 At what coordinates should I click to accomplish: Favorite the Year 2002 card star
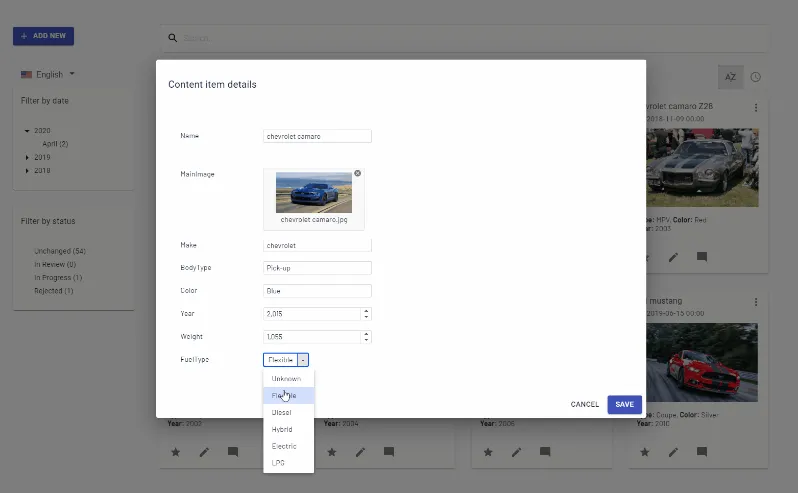click(x=176, y=452)
